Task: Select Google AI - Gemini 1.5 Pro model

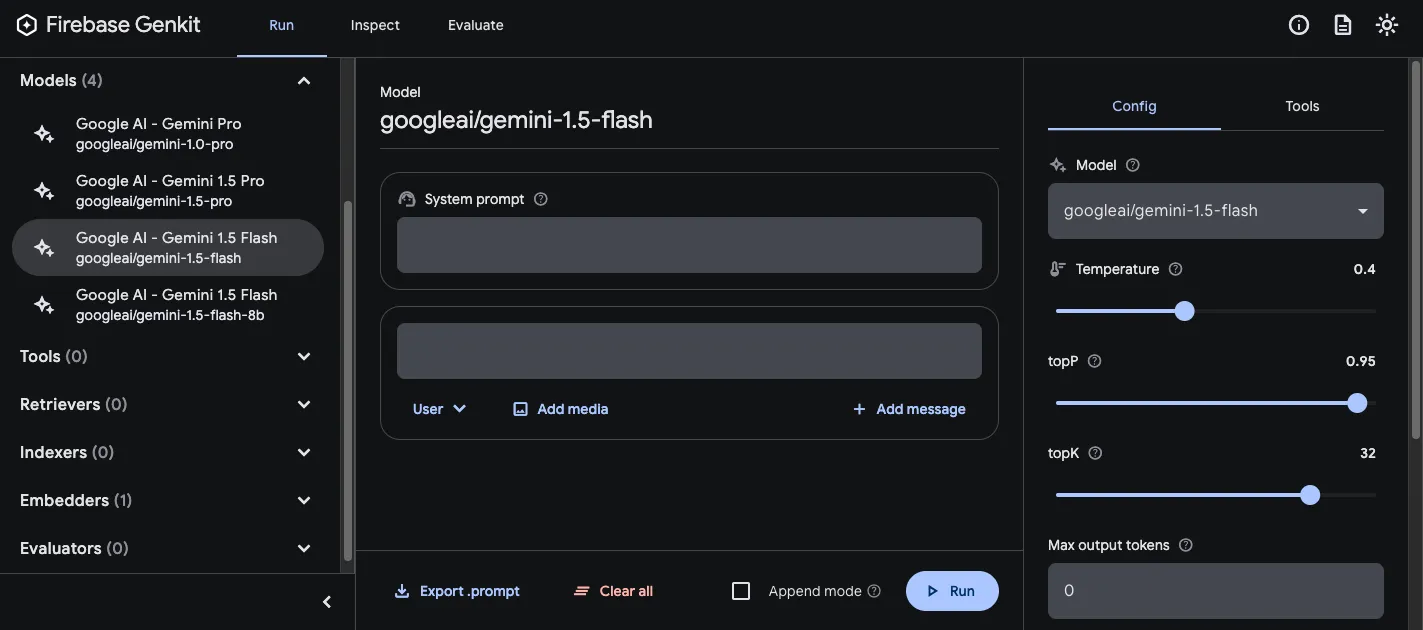Action: point(168,191)
